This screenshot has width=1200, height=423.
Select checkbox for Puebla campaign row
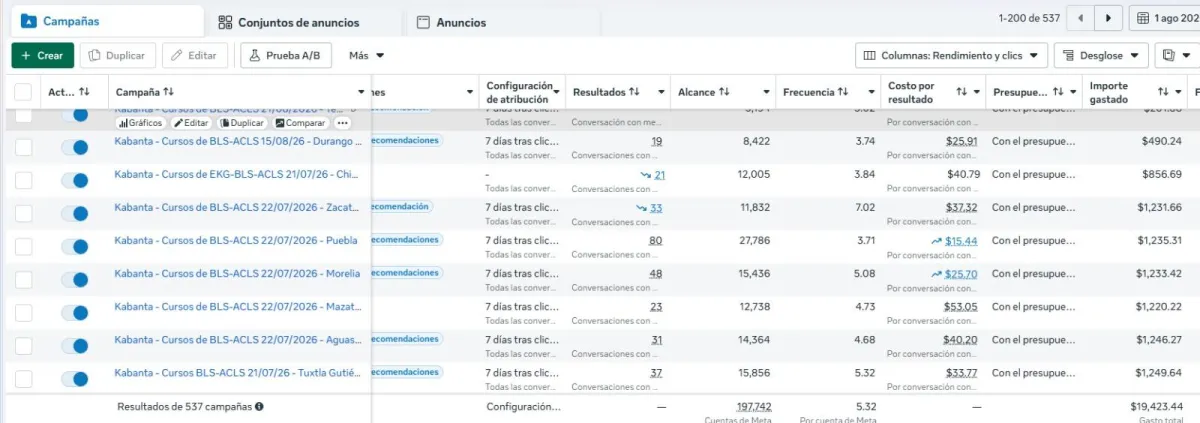[23, 247]
